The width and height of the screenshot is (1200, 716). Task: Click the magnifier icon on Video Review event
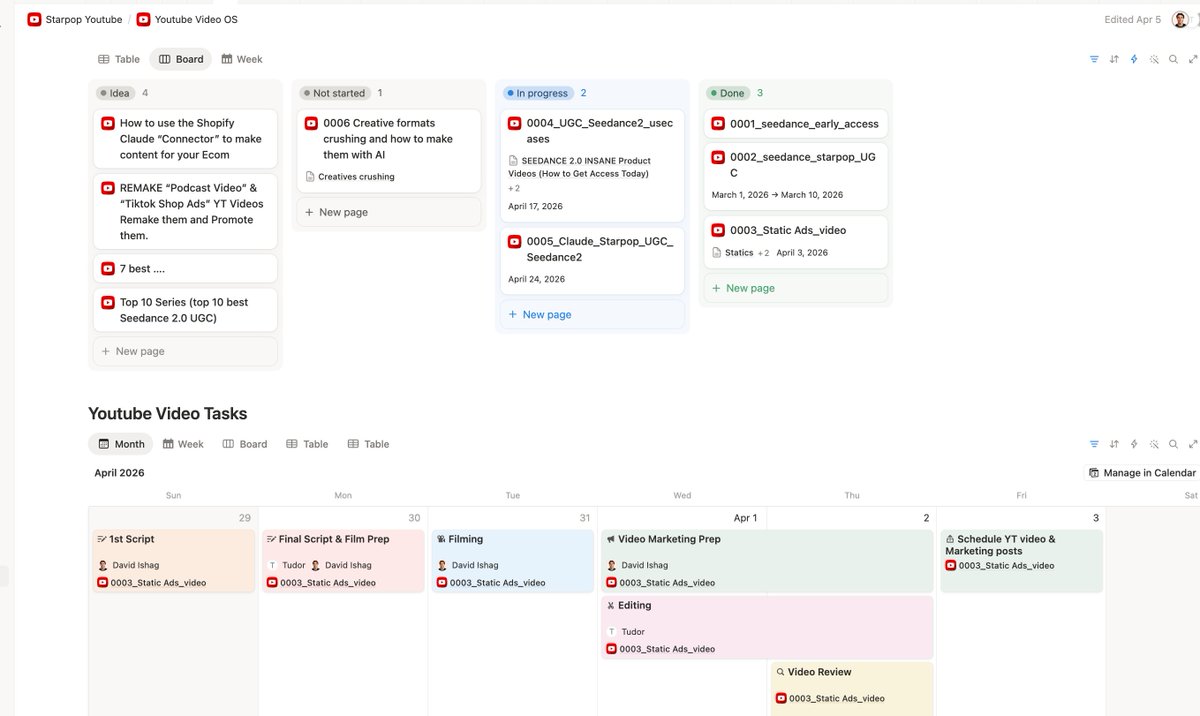(x=780, y=672)
